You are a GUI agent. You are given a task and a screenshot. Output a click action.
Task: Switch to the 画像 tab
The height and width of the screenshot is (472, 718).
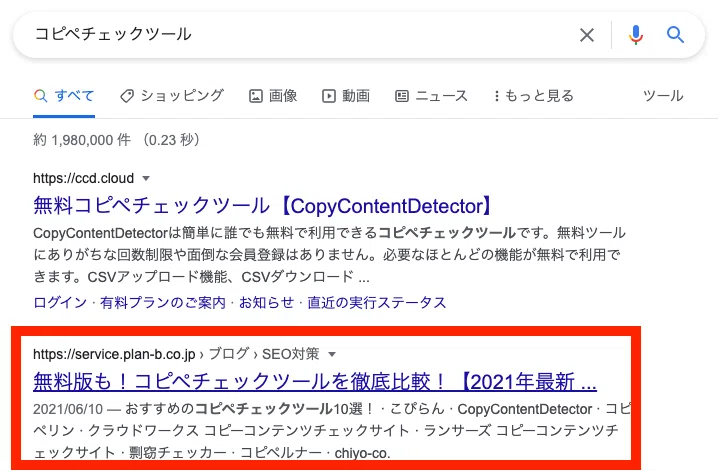(x=273, y=96)
